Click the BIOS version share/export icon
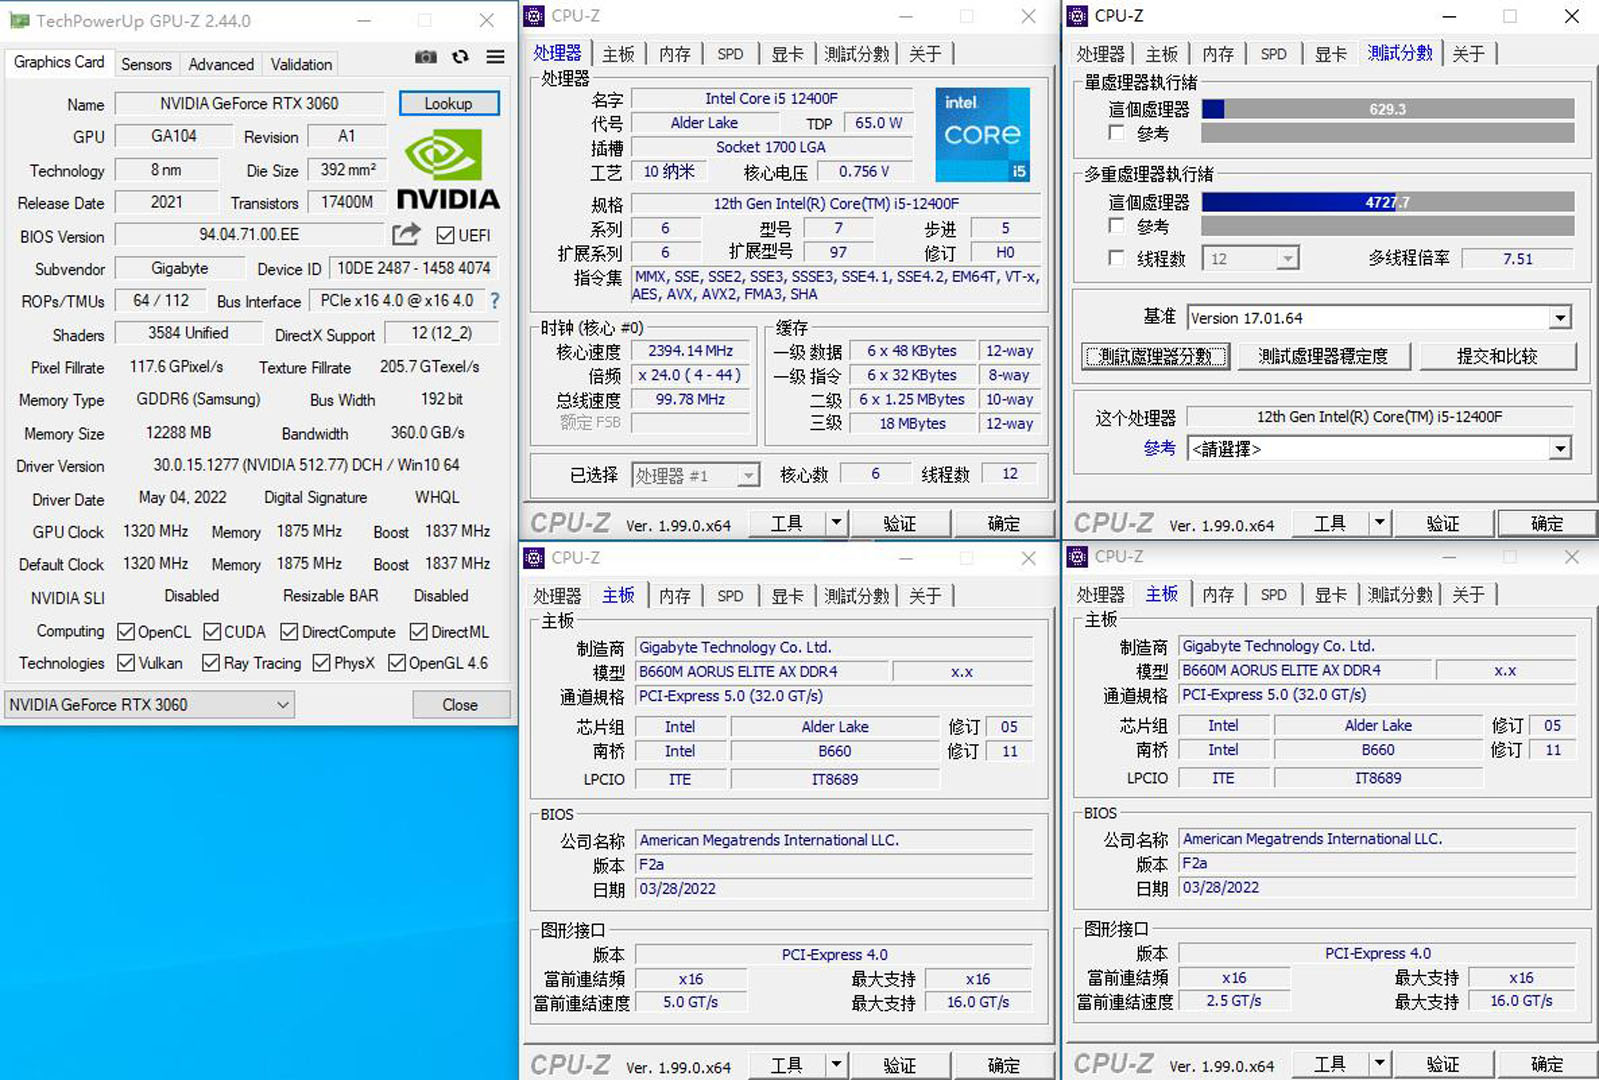 click(x=406, y=234)
